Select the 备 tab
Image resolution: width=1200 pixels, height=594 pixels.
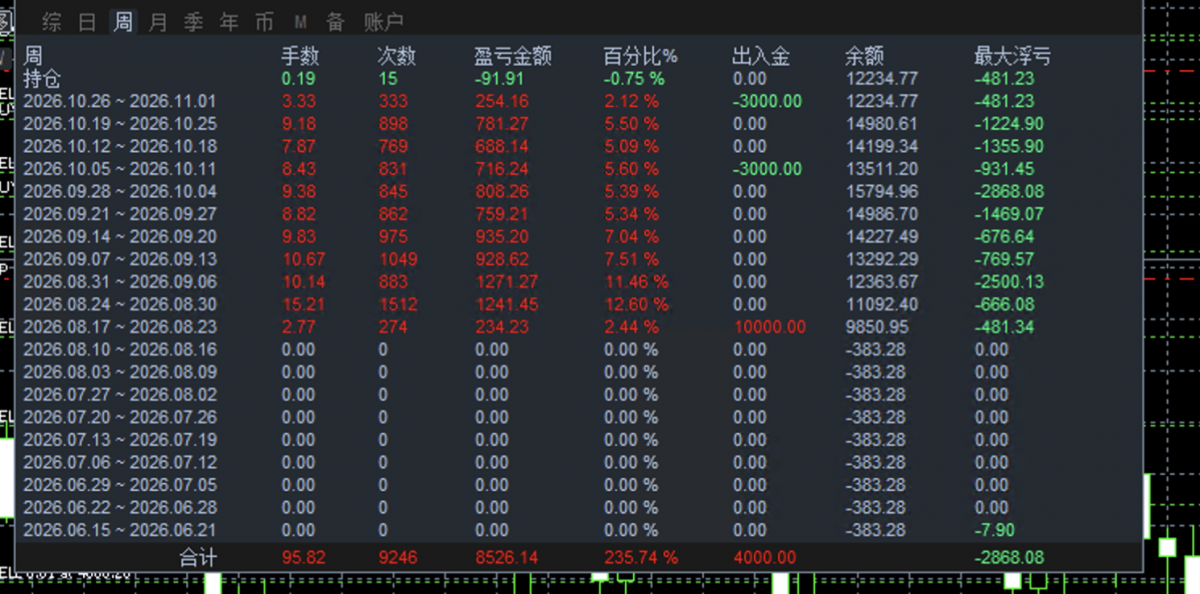[x=335, y=21]
